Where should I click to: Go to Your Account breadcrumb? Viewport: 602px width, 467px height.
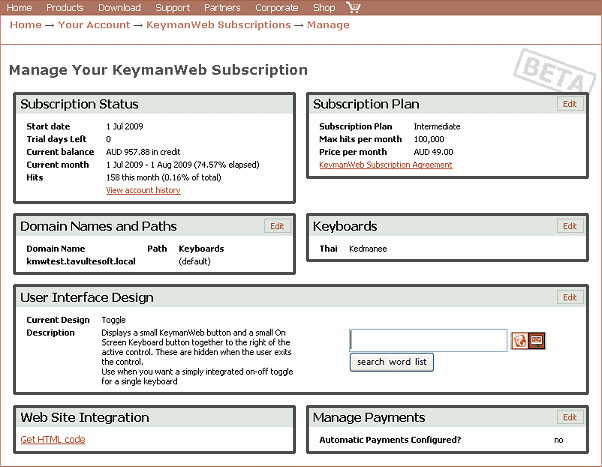tap(94, 25)
